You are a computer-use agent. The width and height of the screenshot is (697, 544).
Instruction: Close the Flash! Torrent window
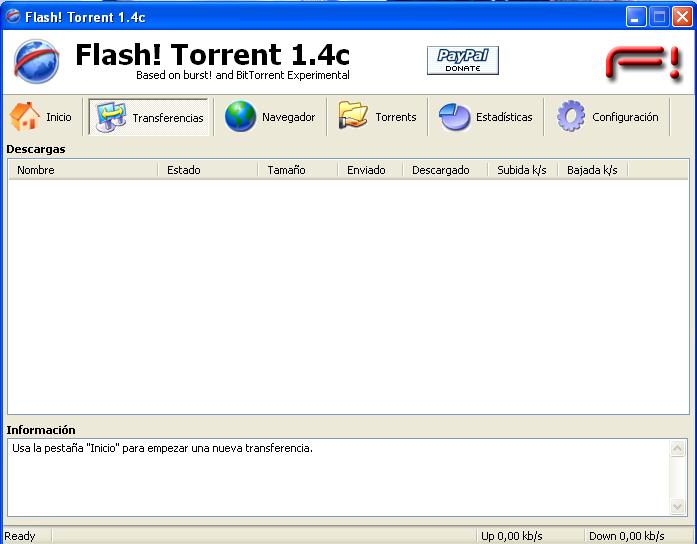682,17
